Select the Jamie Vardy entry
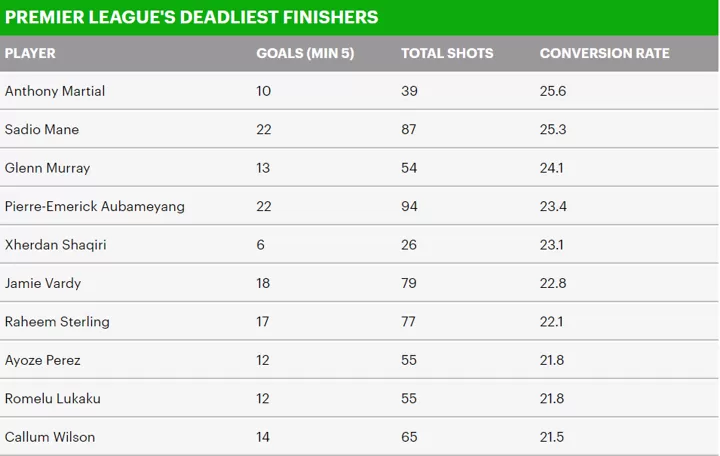This screenshot has height=456, width=720. tap(43, 283)
